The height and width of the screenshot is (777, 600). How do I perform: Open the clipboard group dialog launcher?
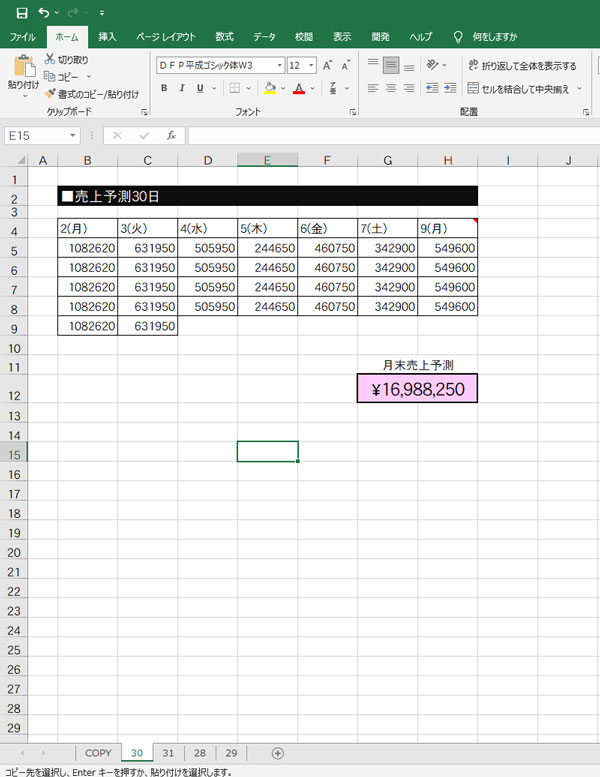(144, 112)
